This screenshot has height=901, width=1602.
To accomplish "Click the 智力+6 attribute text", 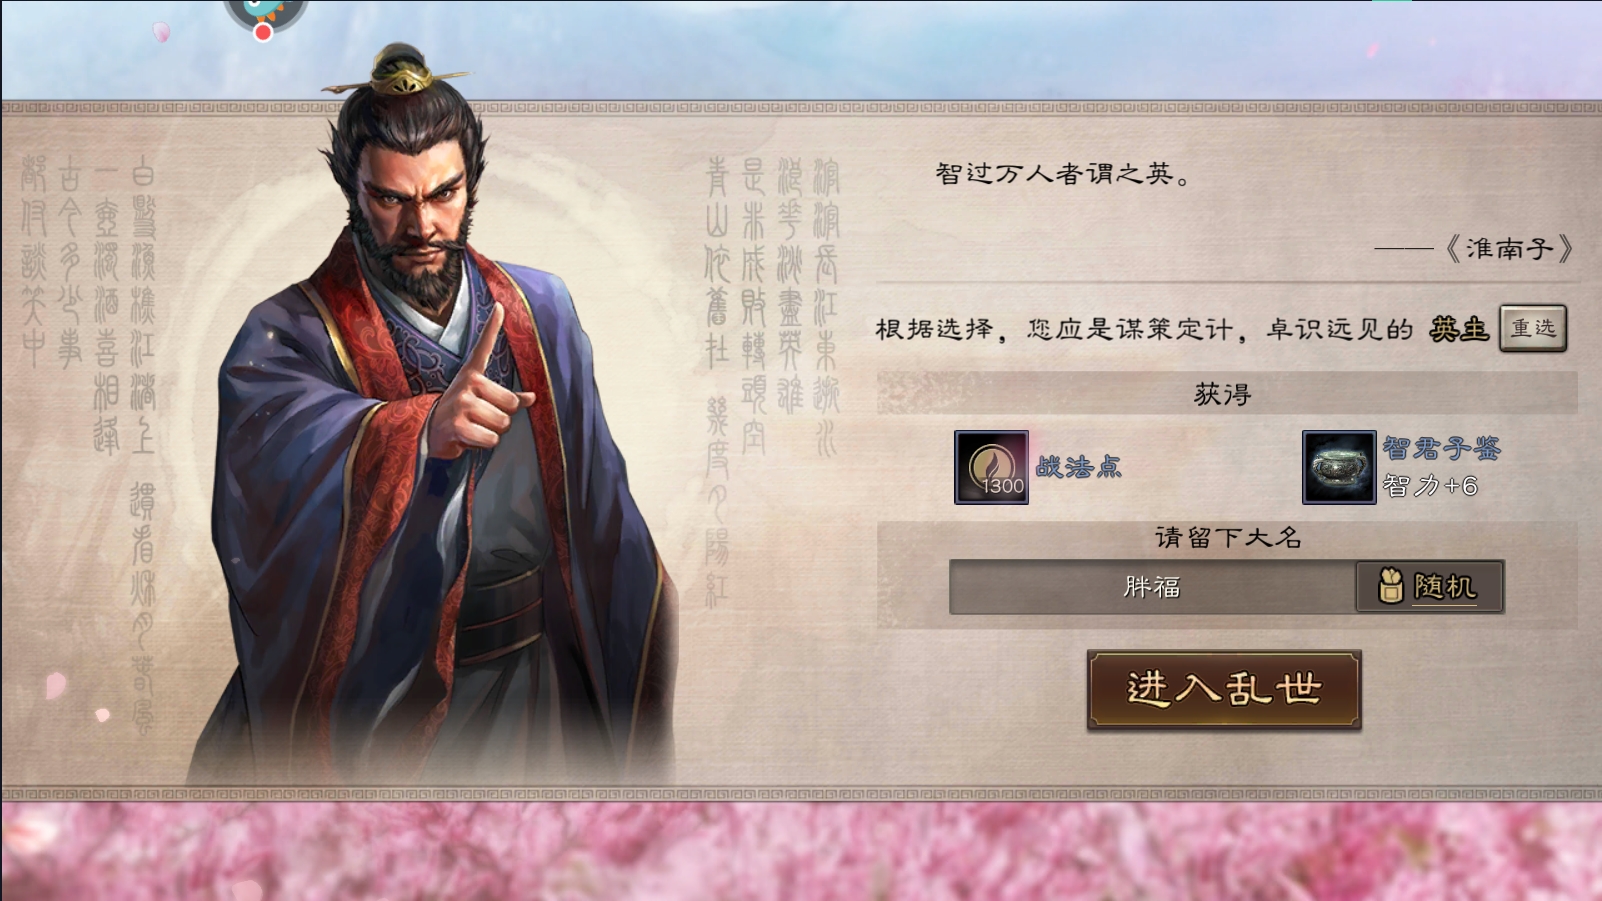I will pos(1430,486).
